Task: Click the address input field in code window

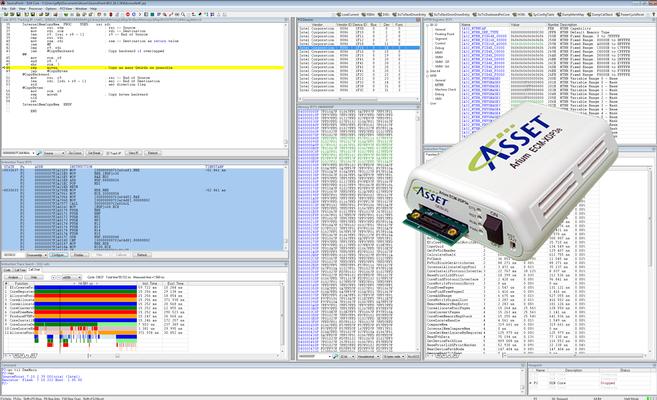Action: pyautogui.click(x=18, y=152)
